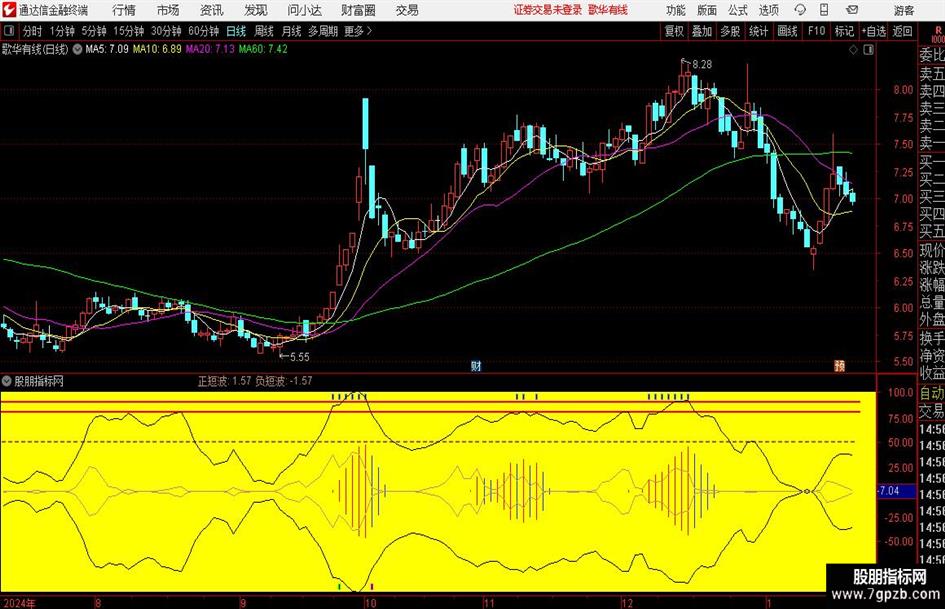Click the MA5: 7.09 value label
The image size is (945, 609).
tap(107, 49)
